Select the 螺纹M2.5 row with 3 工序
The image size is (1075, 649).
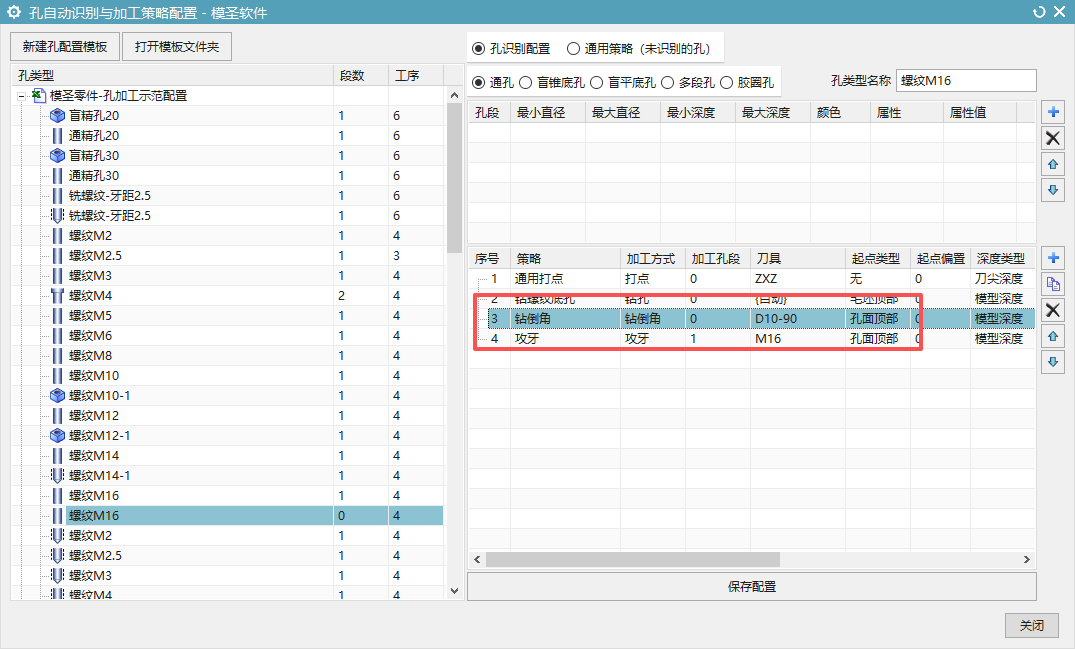228,255
